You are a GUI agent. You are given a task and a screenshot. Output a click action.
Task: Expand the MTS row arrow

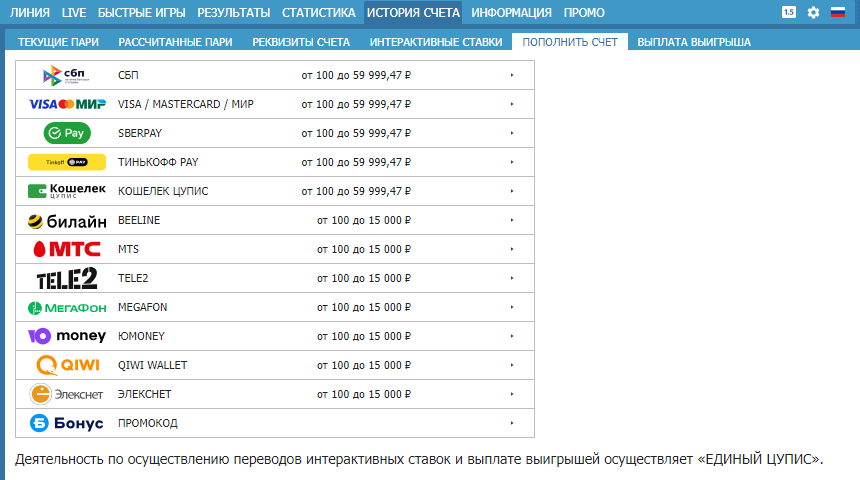click(x=512, y=250)
